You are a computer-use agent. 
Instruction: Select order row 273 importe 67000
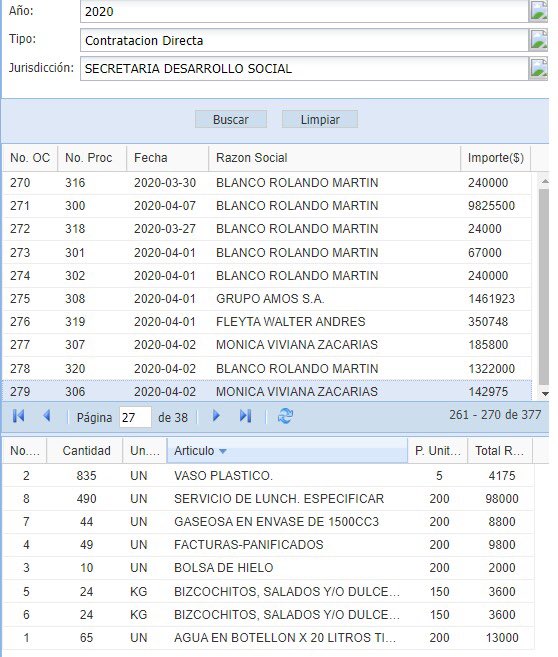point(267,253)
